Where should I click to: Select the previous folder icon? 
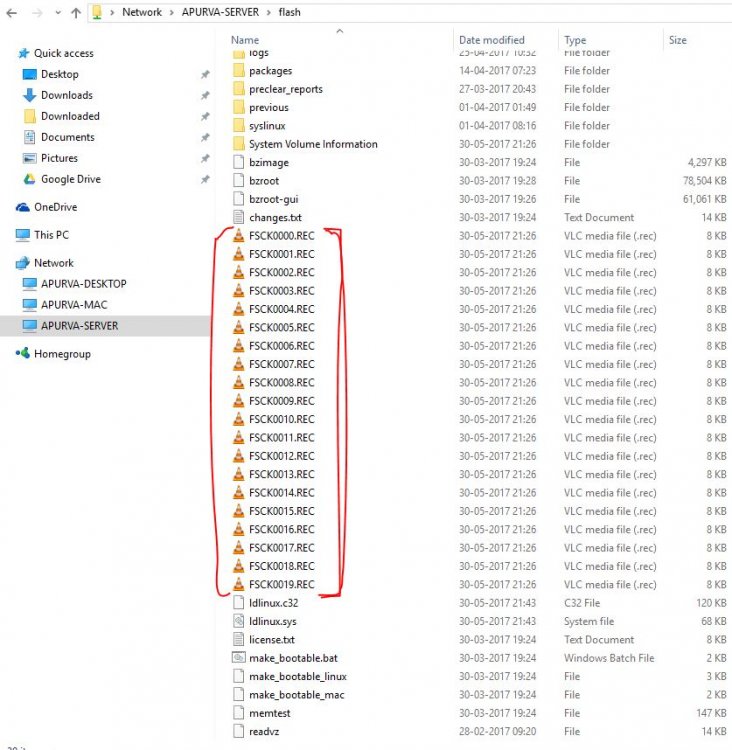[x=239, y=108]
